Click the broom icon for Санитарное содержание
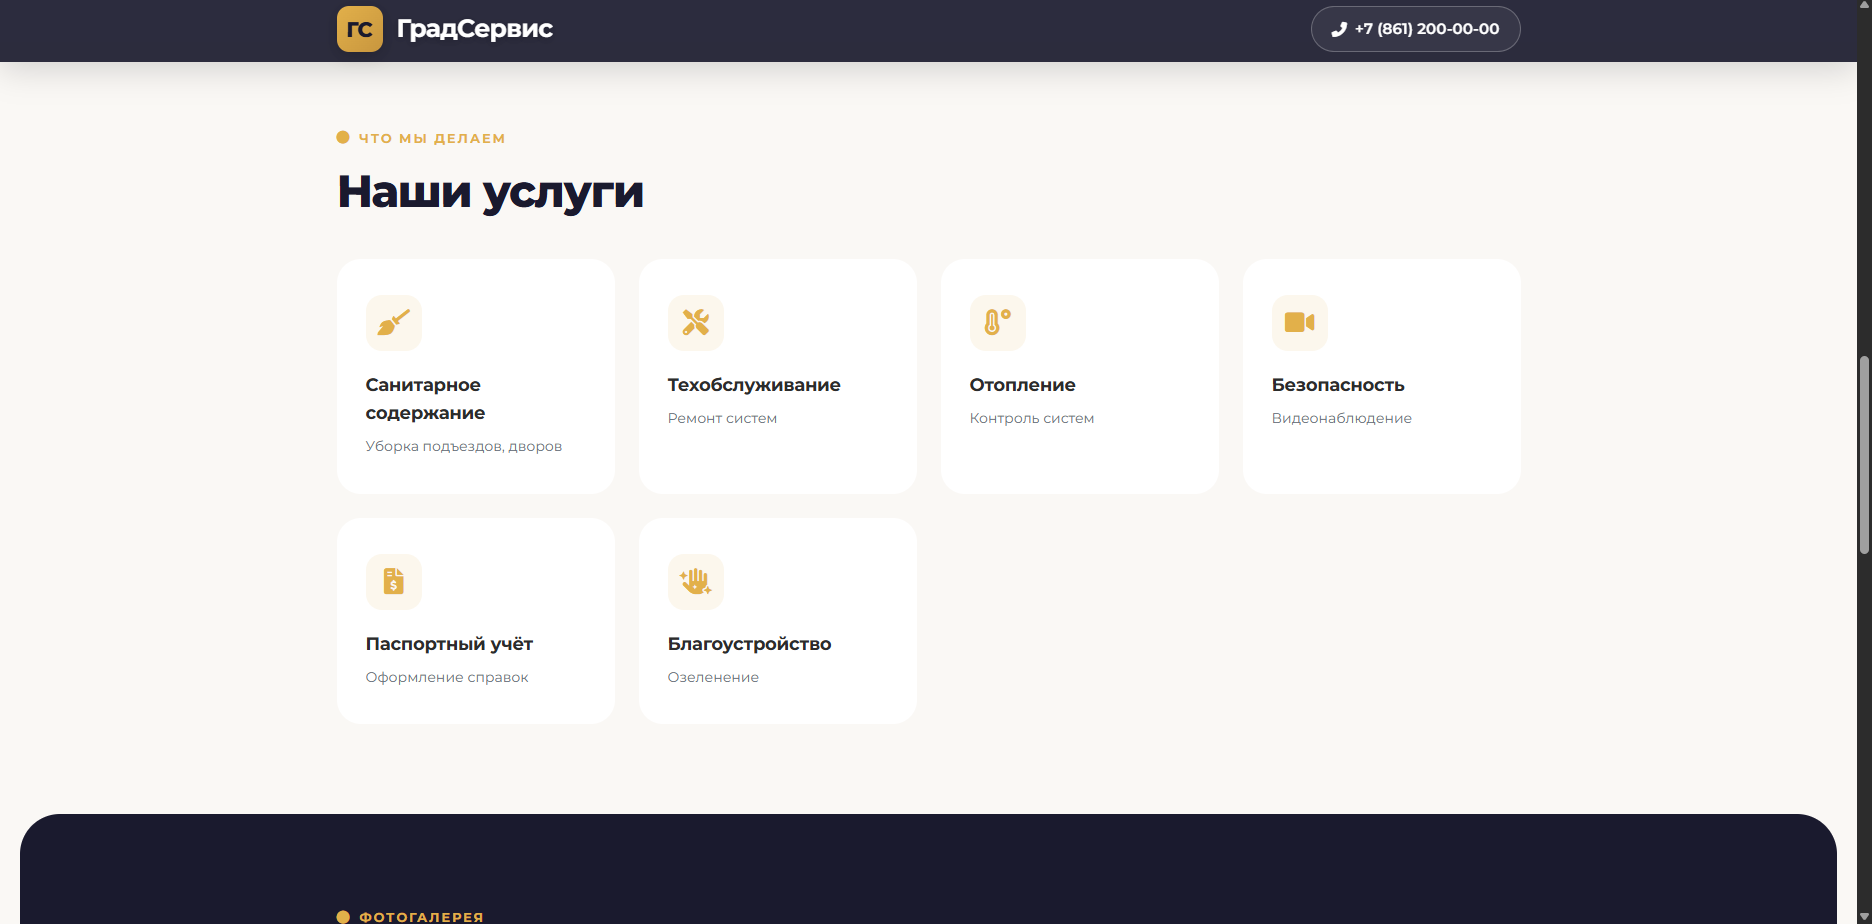This screenshot has width=1872, height=924. [x=394, y=323]
